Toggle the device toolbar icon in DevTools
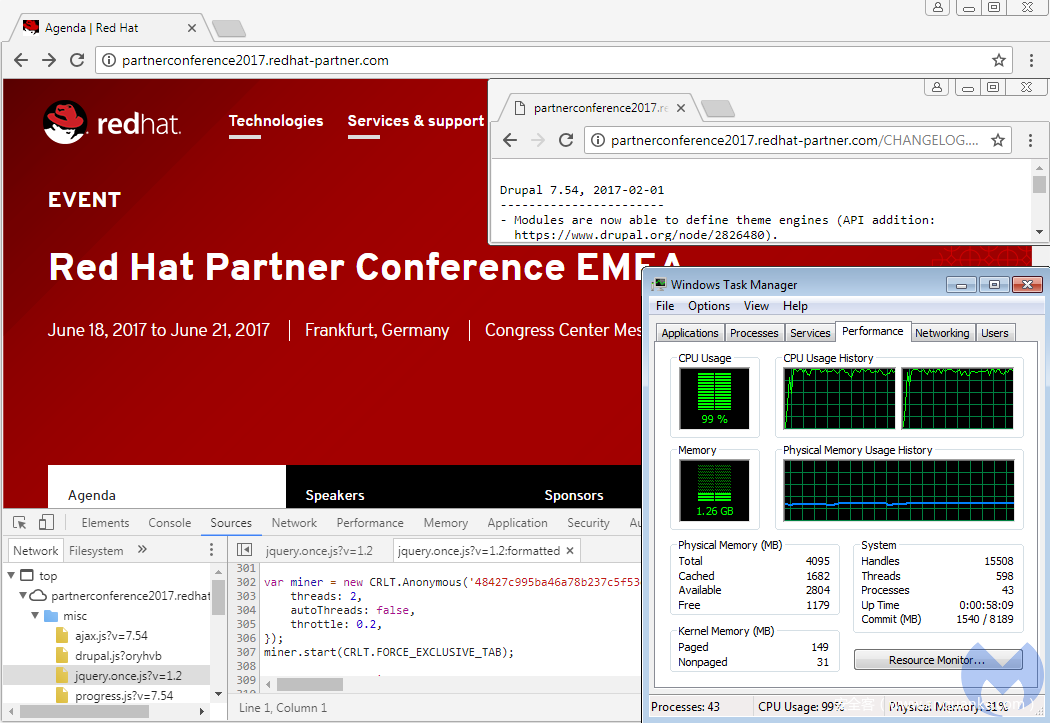The height and width of the screenshot is (723, 1050). pos(46,522)
